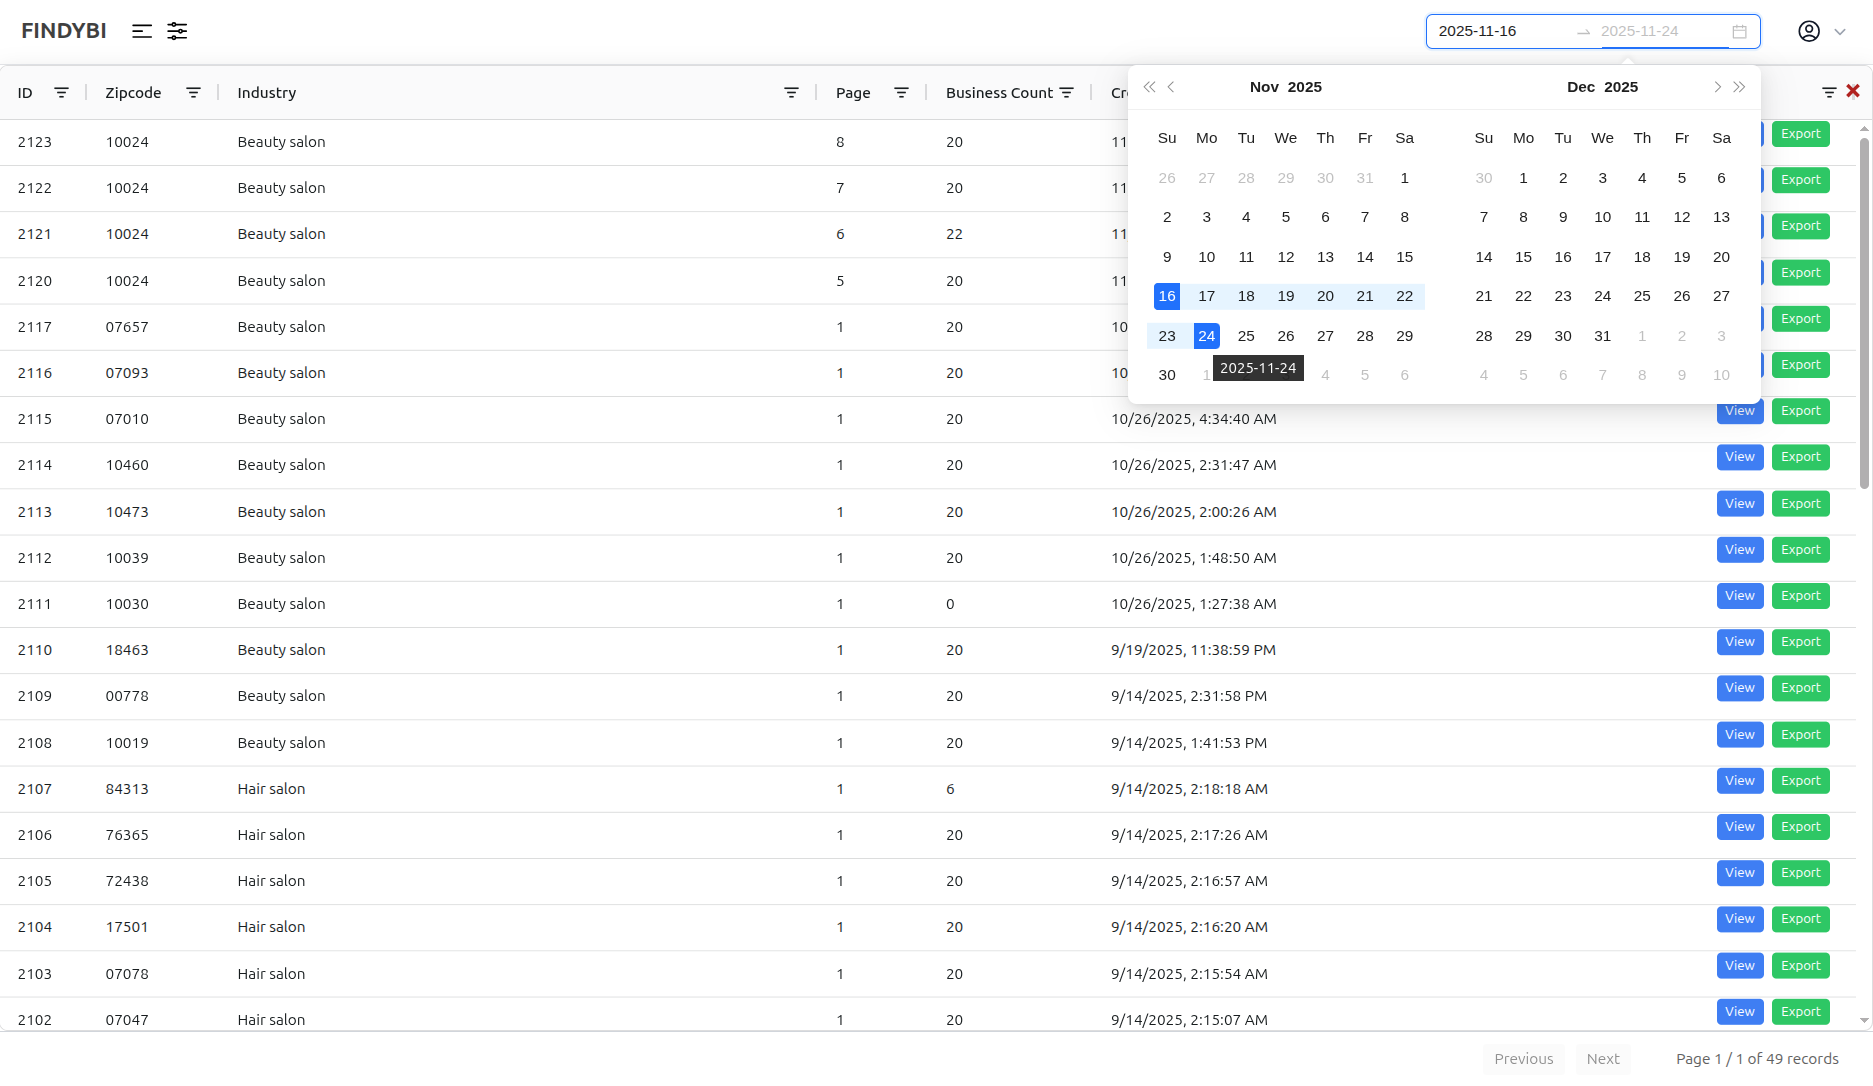Pick December 31 in the calendar
This screenshot has width=1873, height=1086.
point(1603,336)
